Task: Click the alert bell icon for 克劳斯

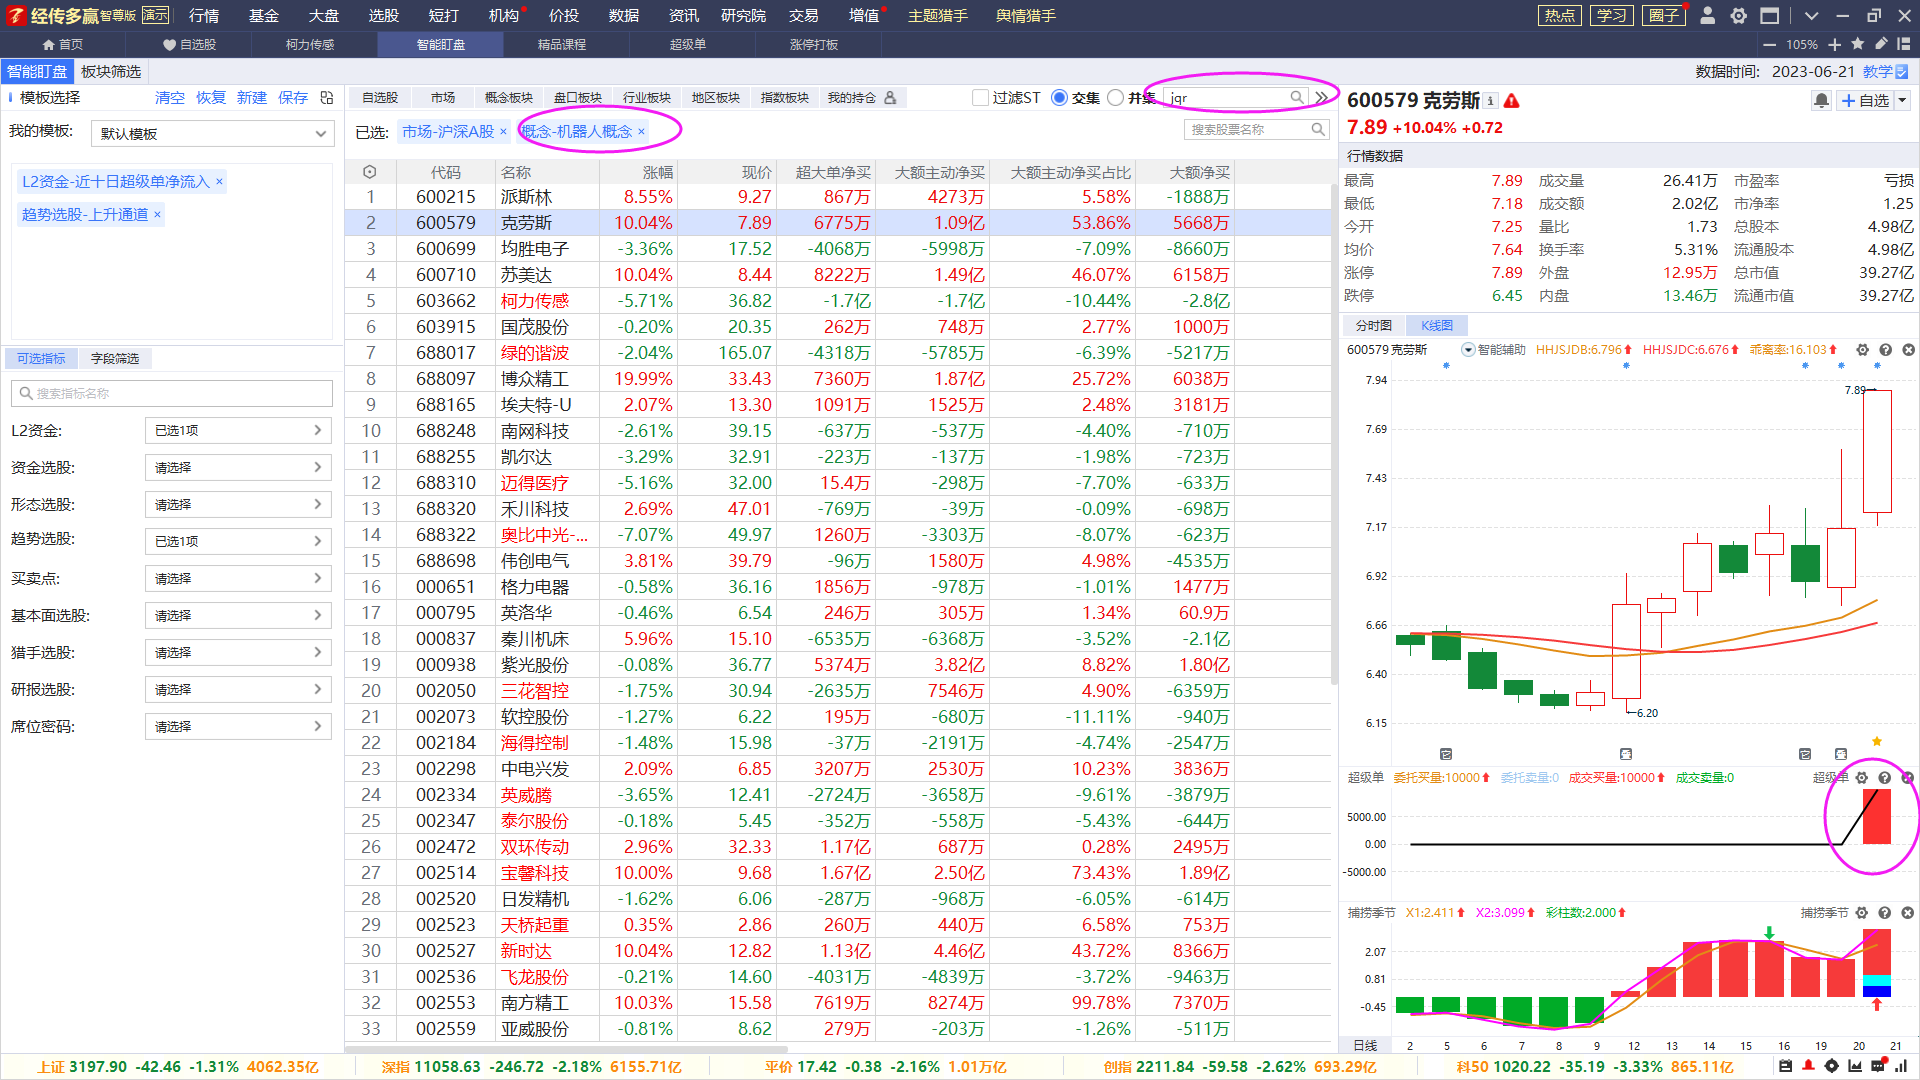Action: click(x=1821, y=100)
